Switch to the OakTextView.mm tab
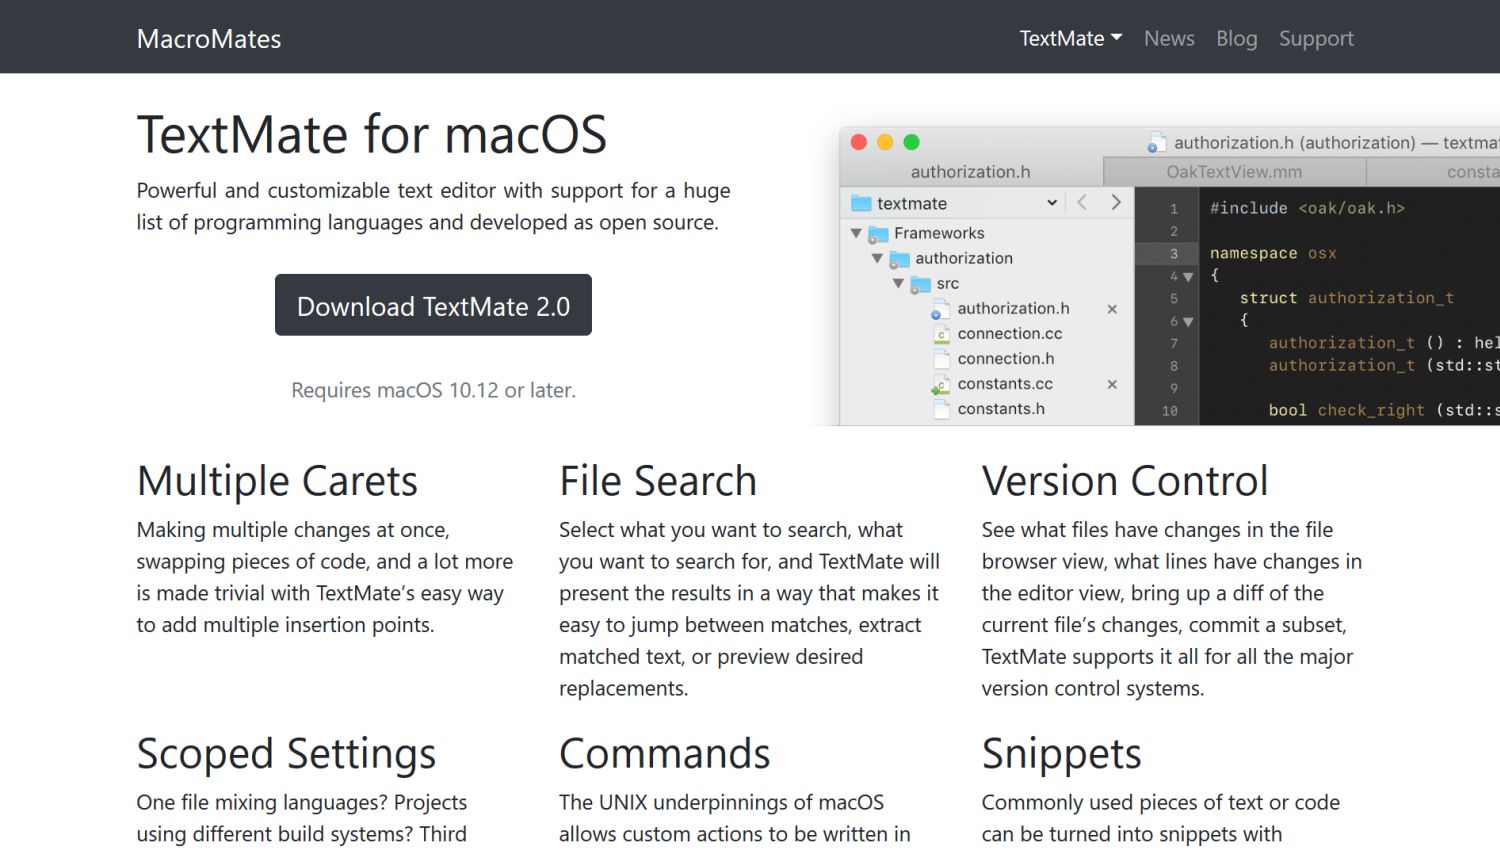 point(1233,171)
